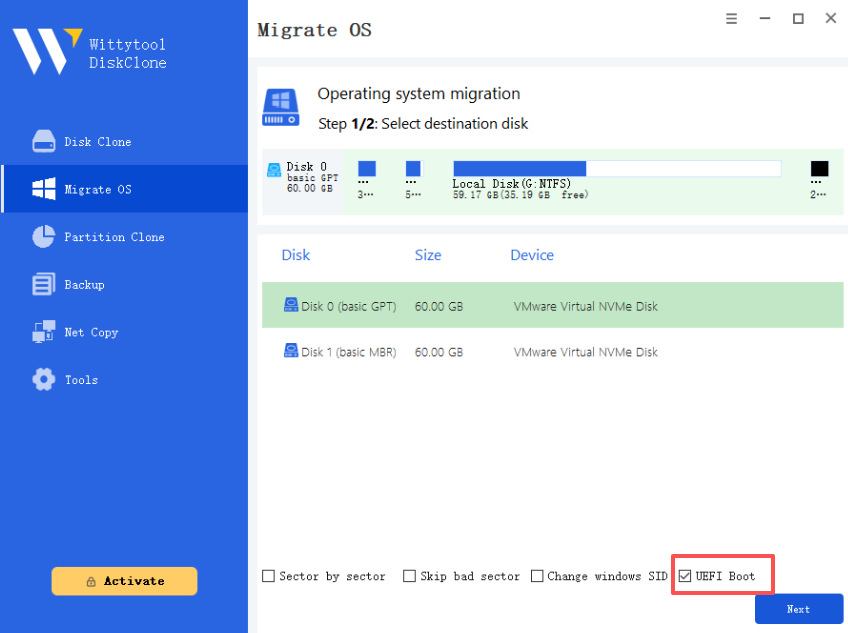
Task: Click the Net Copy computers icon
Action: pyautogui.click(x=43, y=332)
